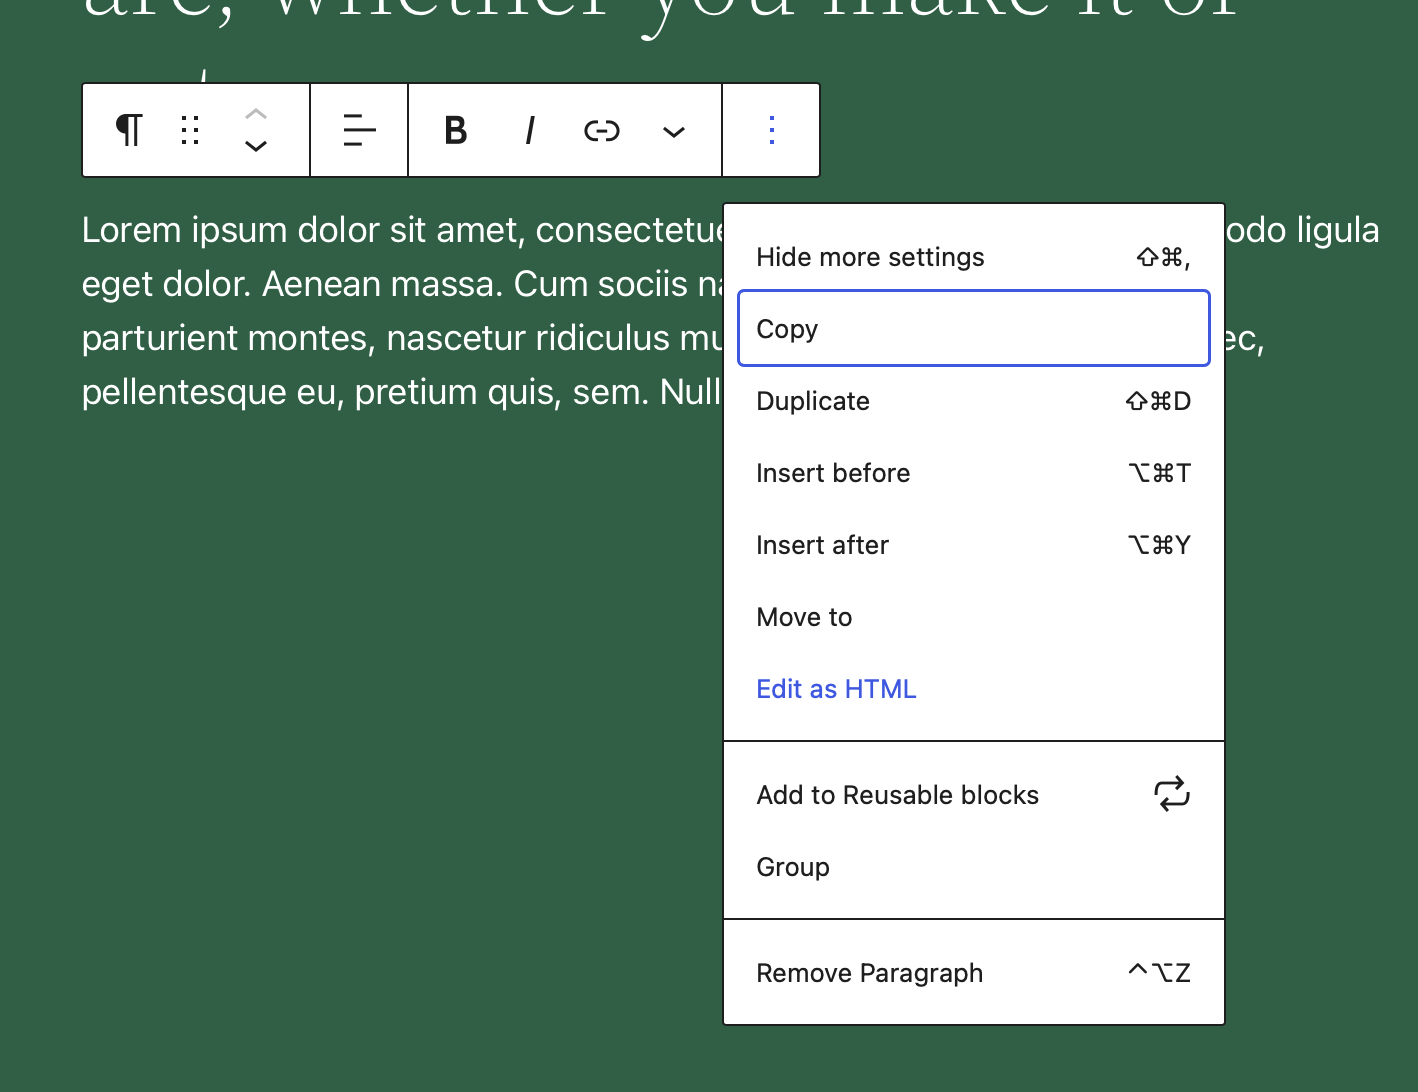Image resolution: width=1418 pixels, height=1092 pixels.
Task: Move the block up with the chevron
Action: (x=256, y=113)
